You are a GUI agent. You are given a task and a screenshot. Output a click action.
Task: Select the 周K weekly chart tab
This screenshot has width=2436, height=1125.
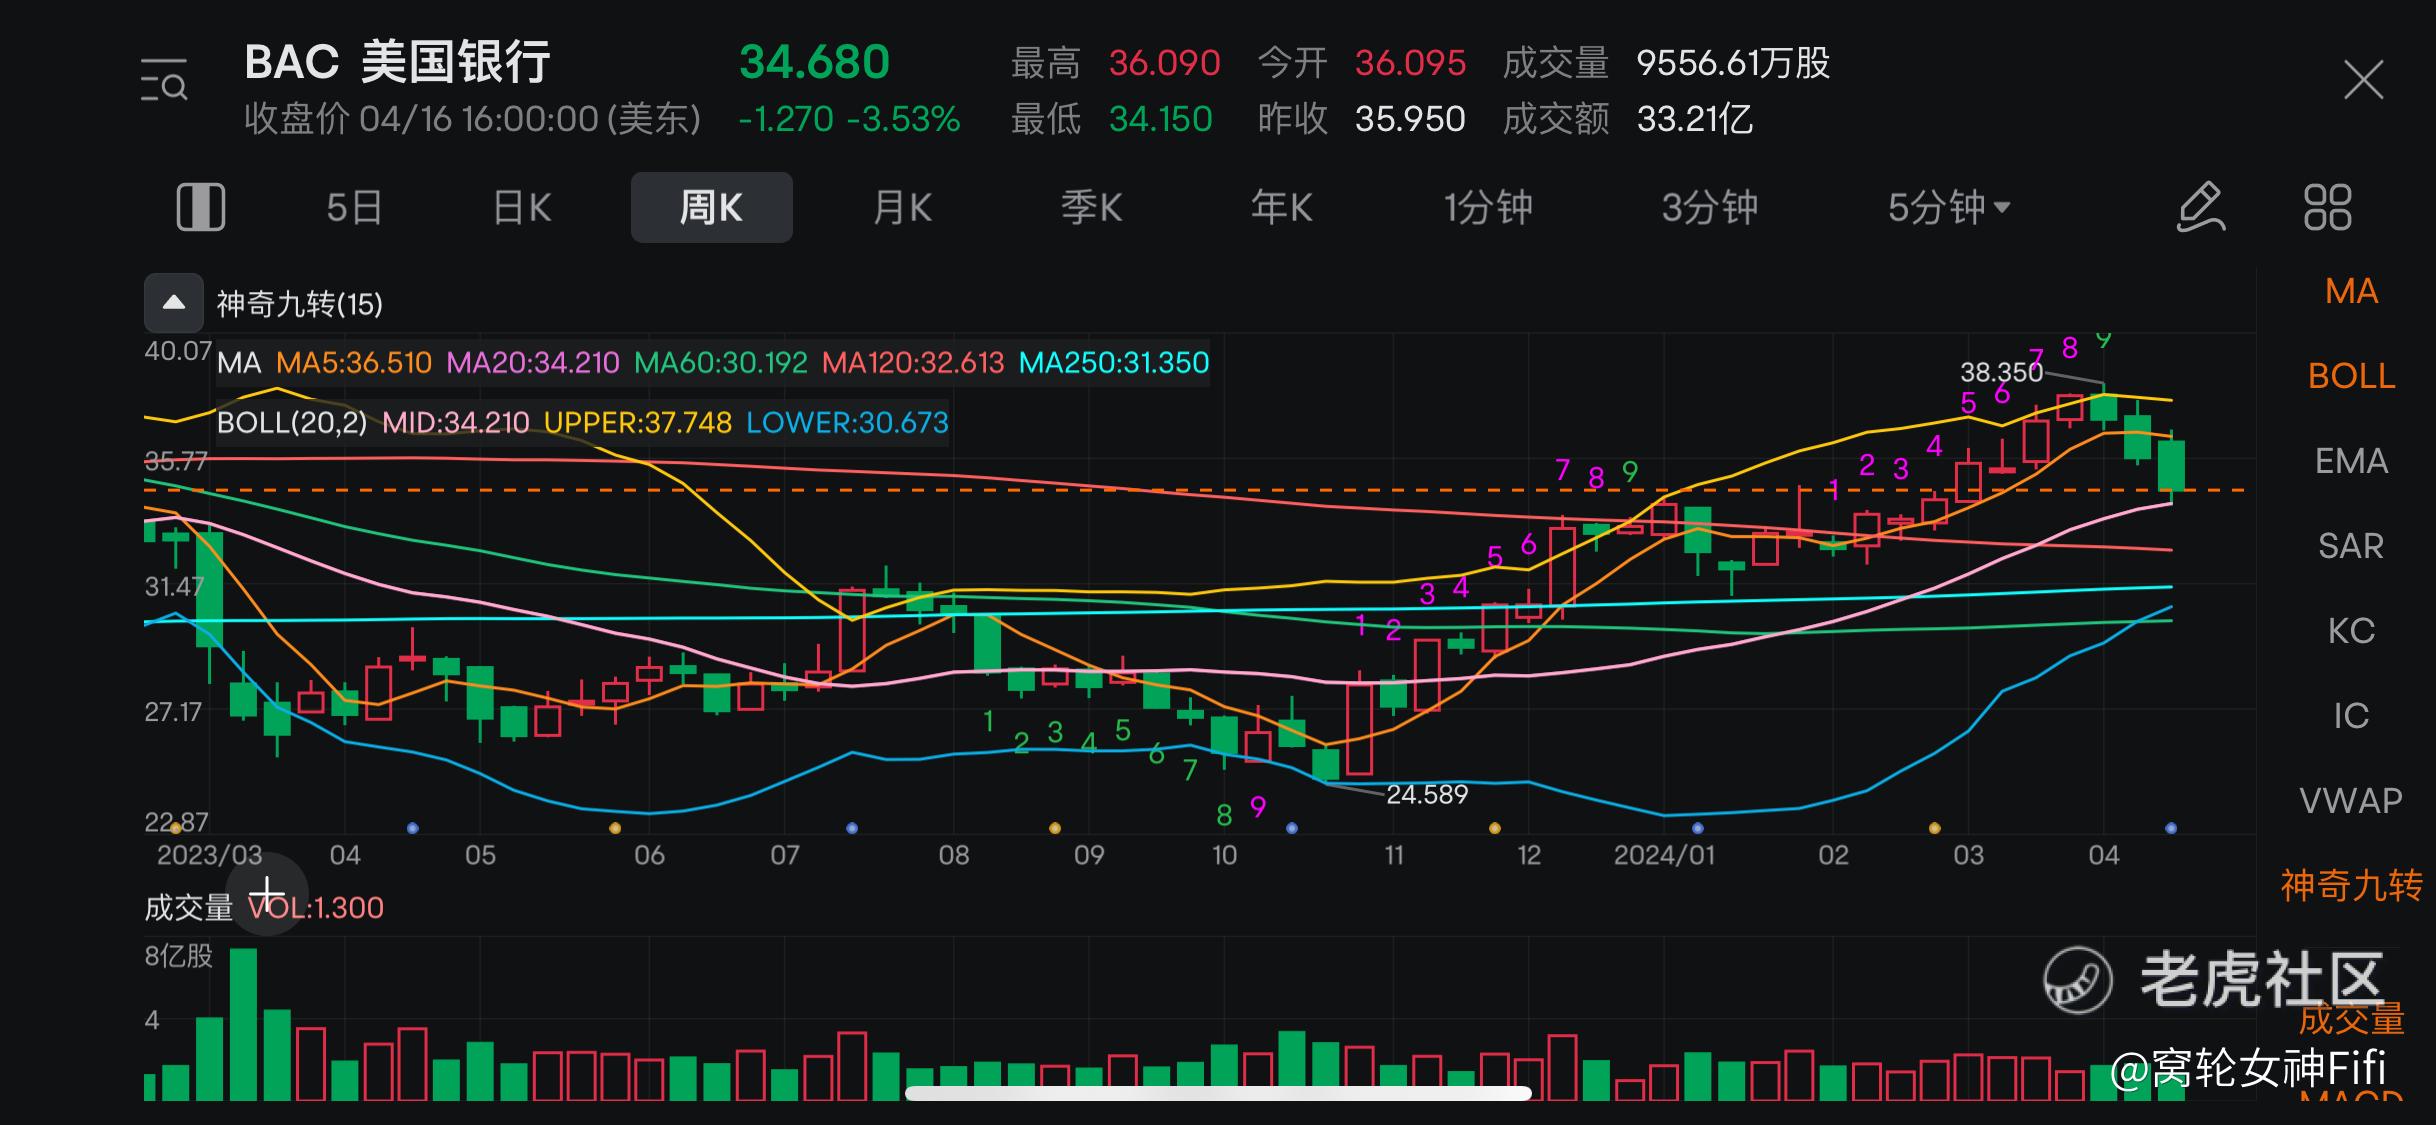click(711, 207)
